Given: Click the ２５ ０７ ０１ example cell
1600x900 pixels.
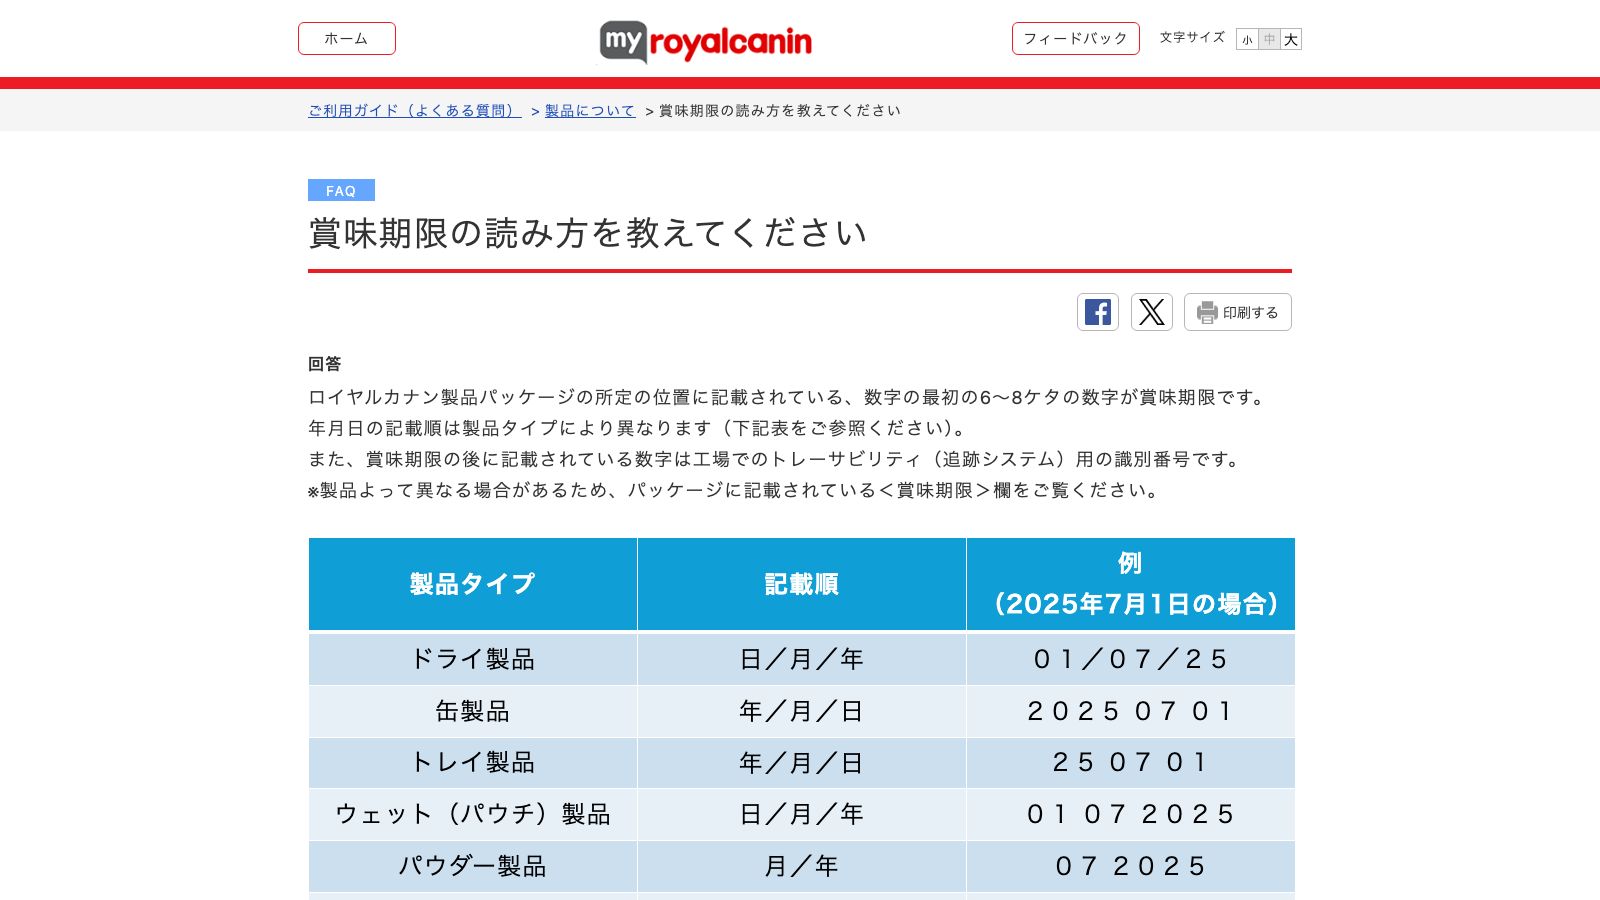Looking at the screenshot, I should [1131, 763].
